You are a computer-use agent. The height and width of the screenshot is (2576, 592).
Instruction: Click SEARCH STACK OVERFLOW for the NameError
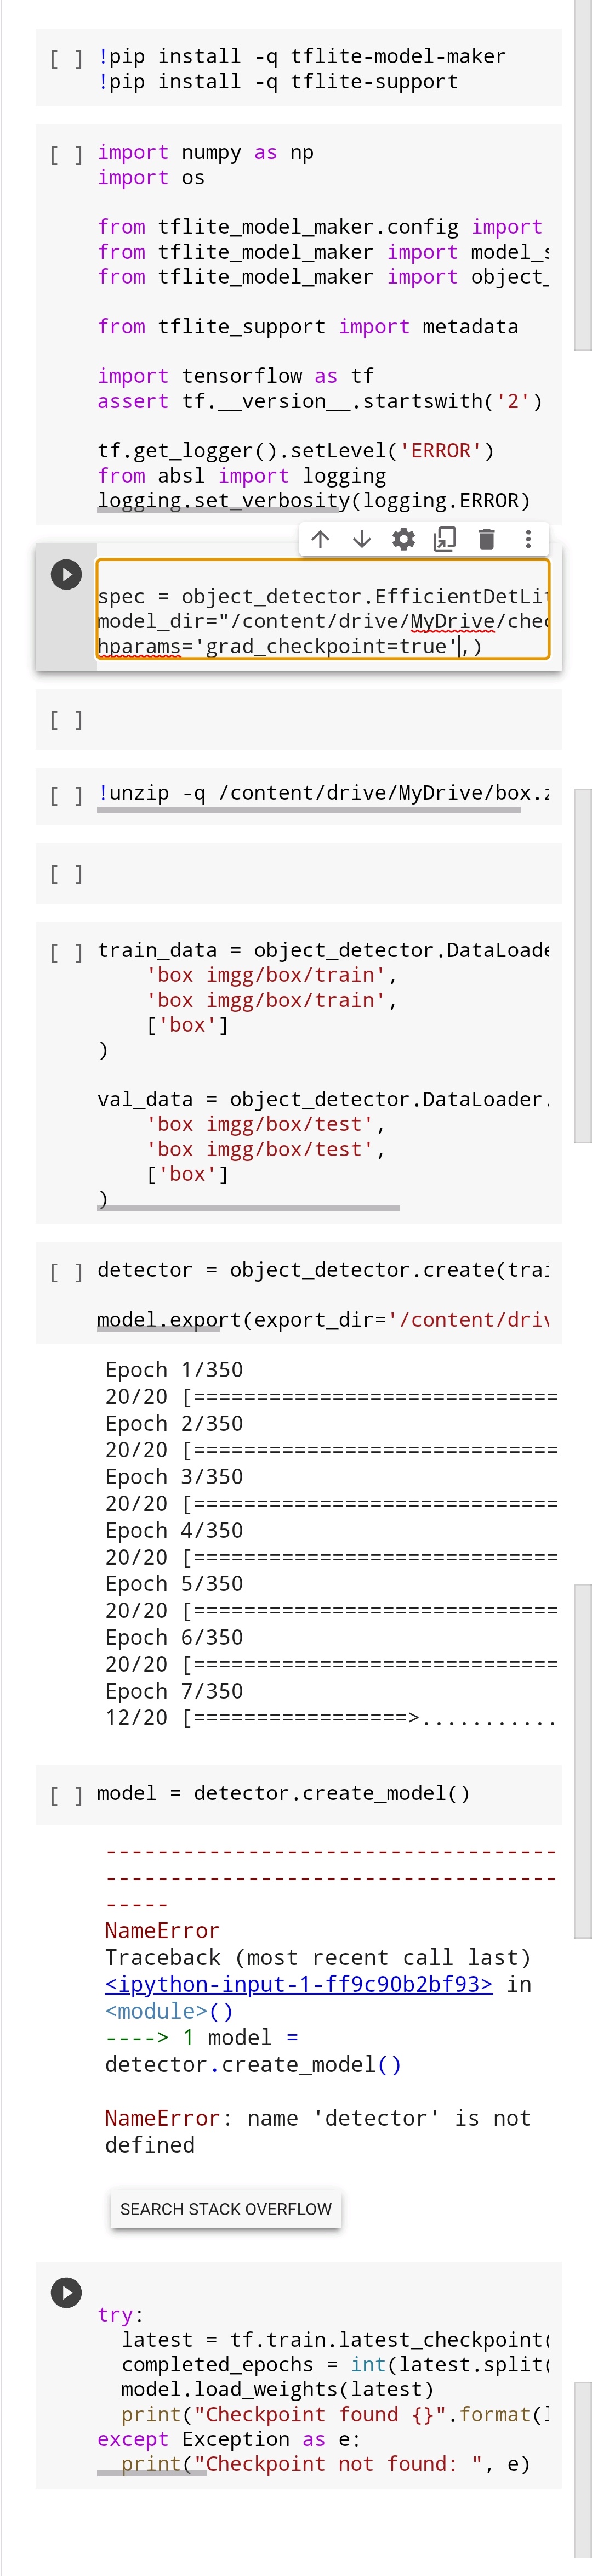tap(226, 2209)
